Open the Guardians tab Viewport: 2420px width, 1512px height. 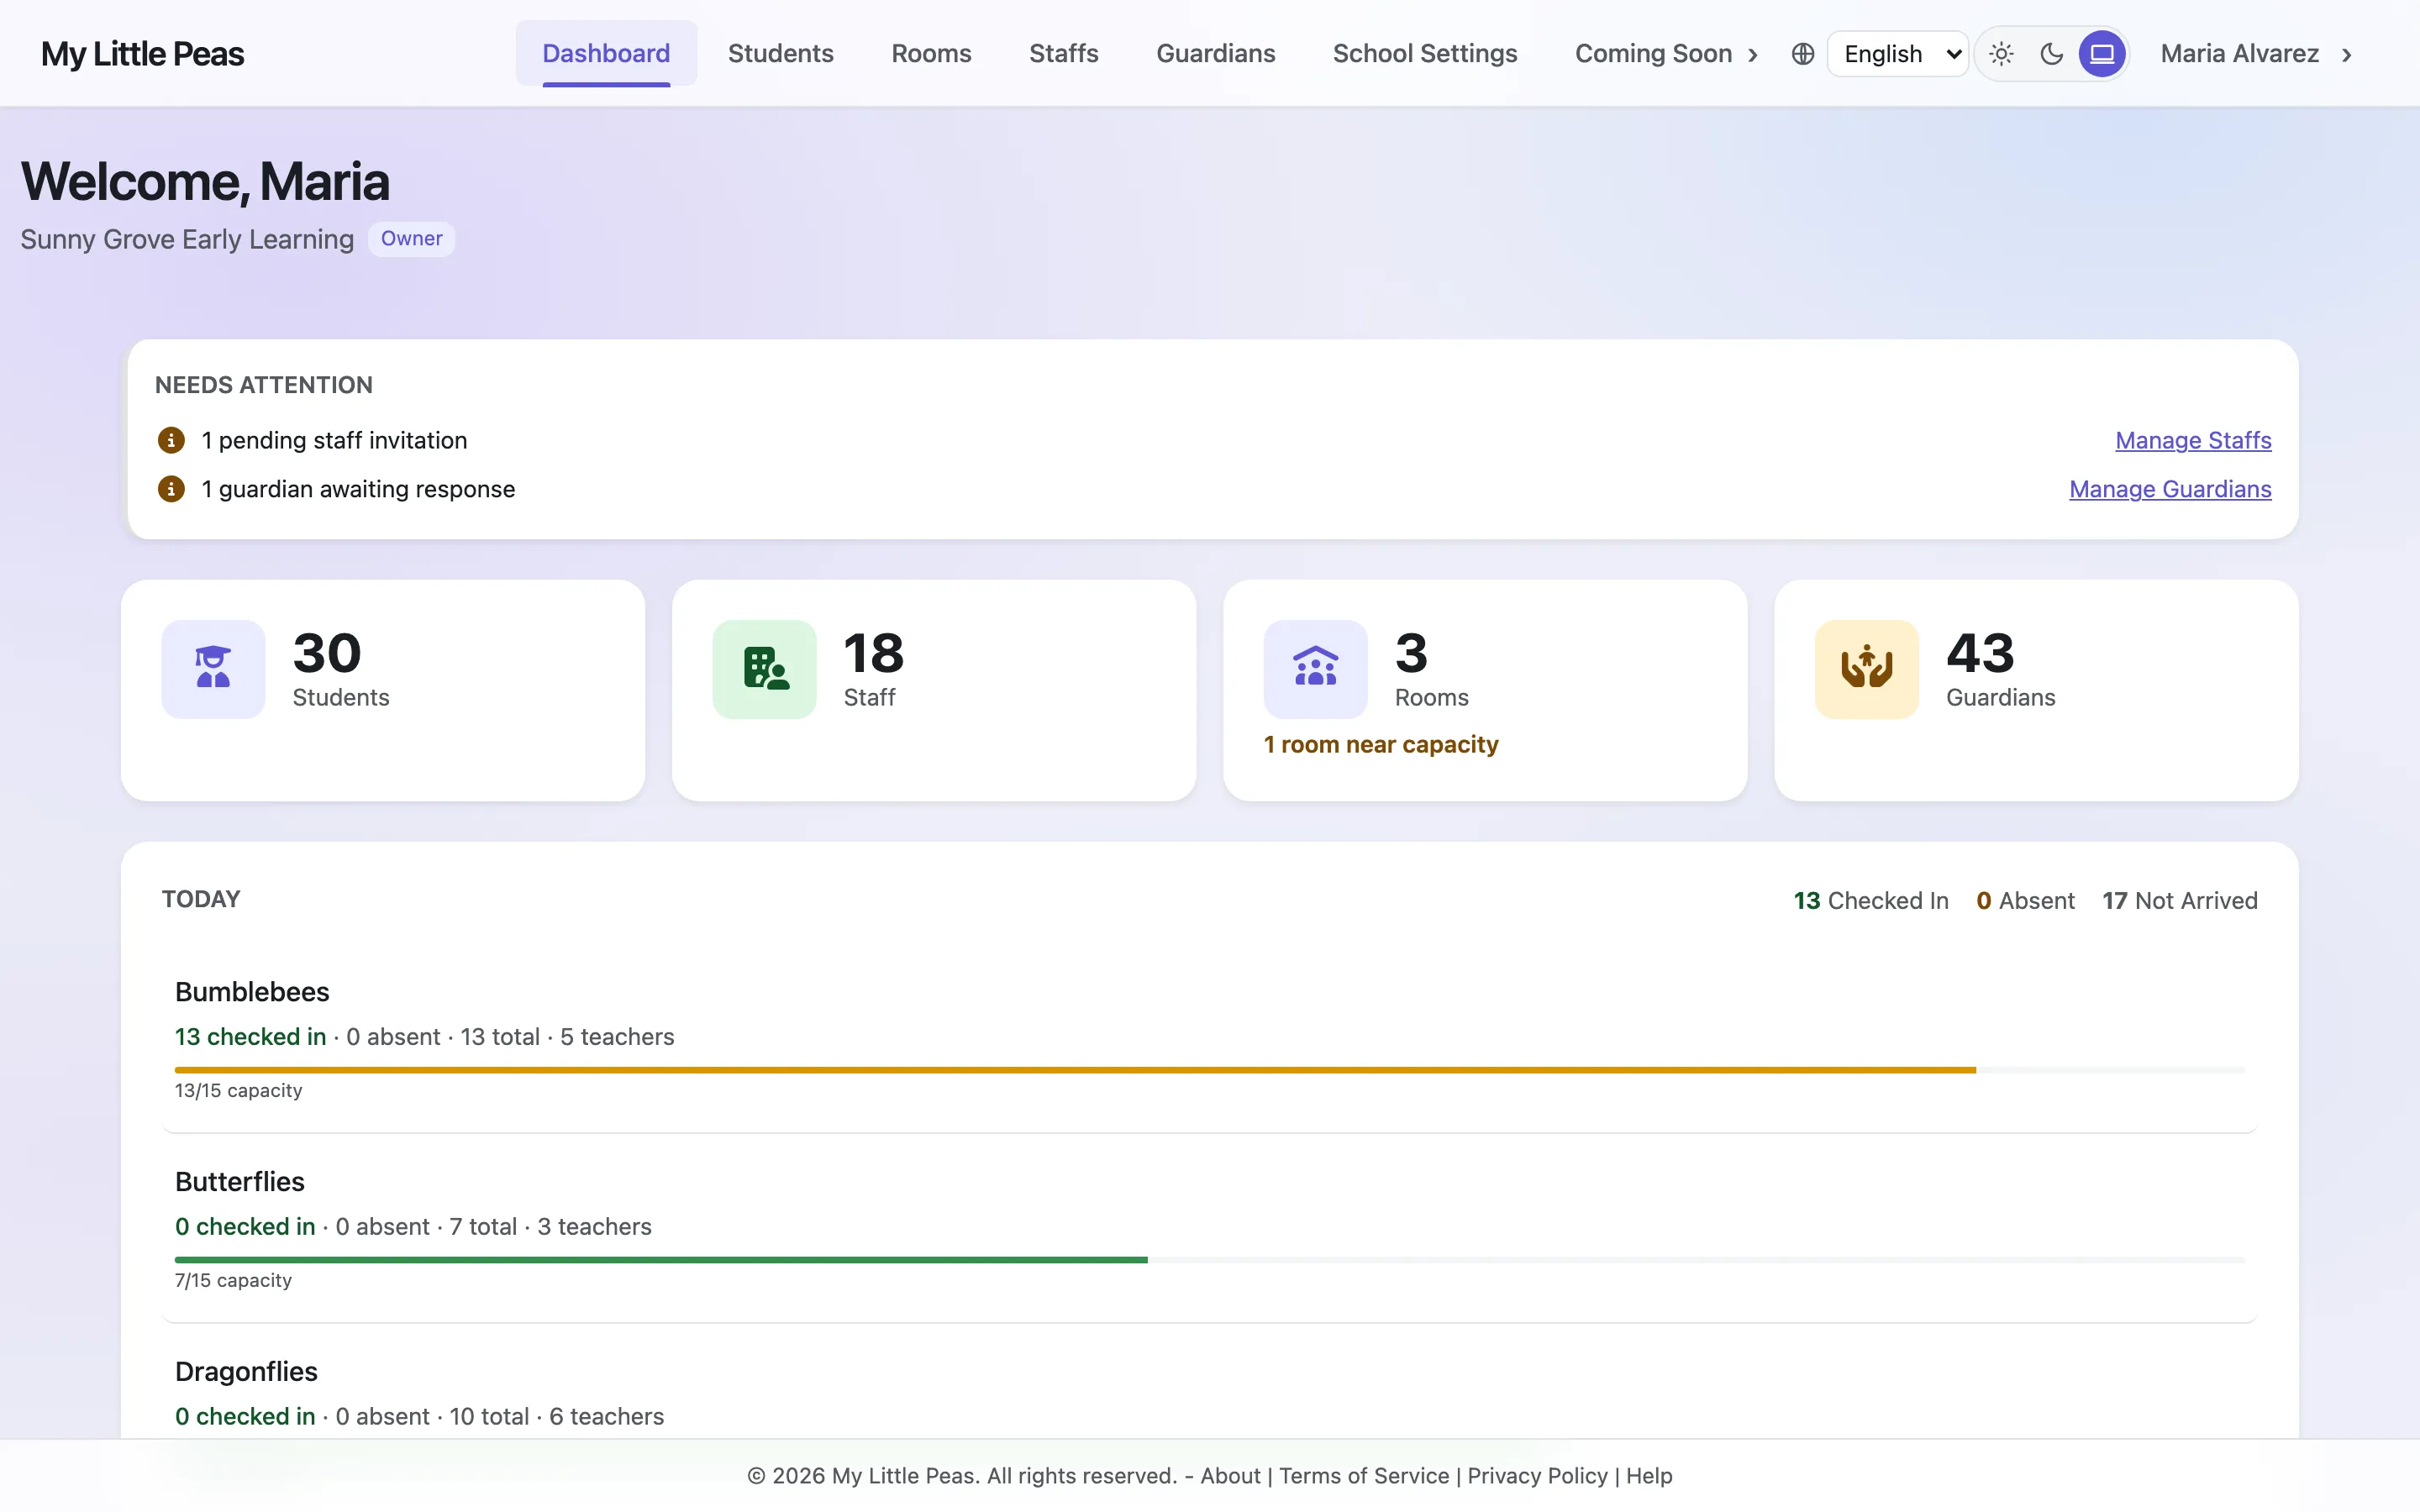[1215, 54]
